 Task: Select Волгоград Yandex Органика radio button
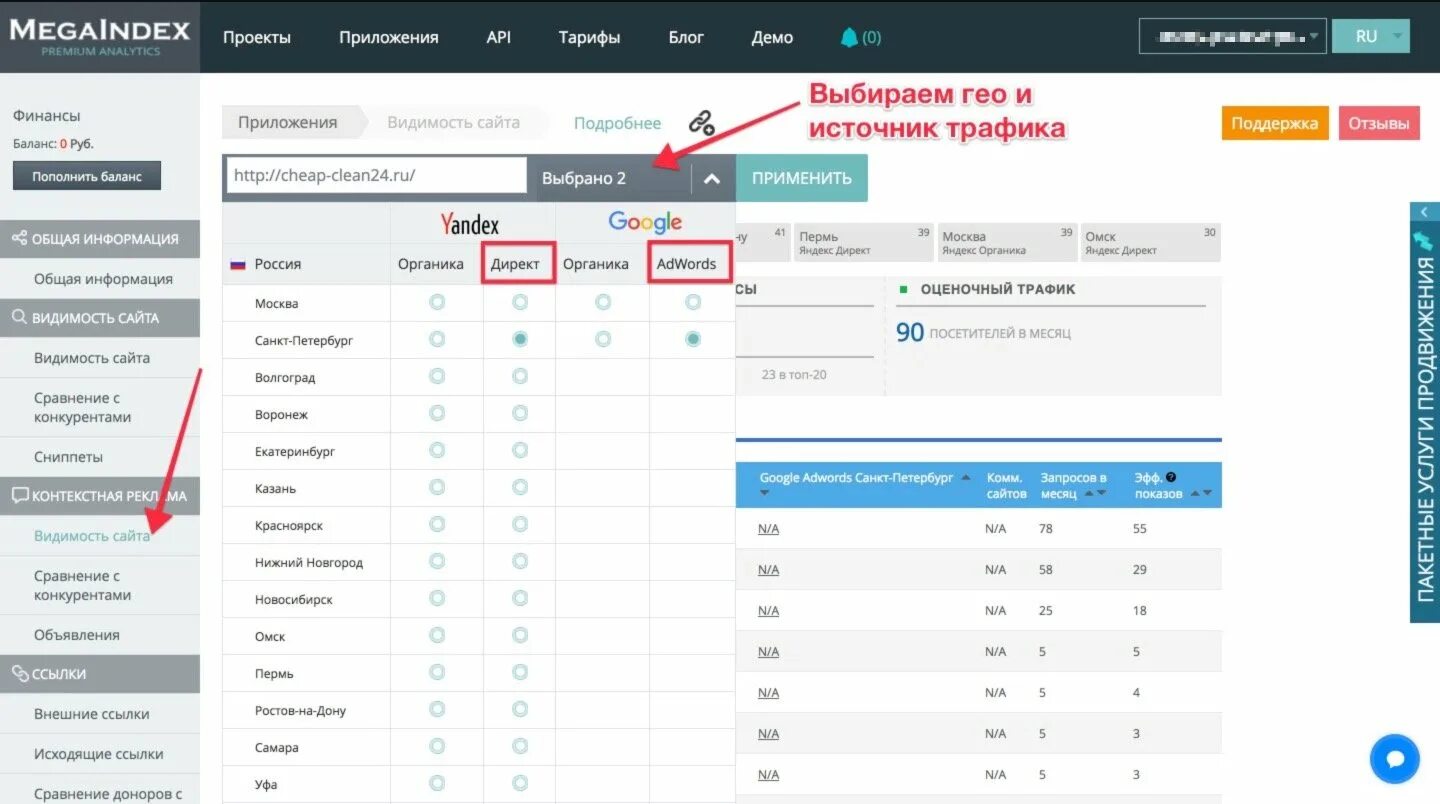tap(437, 376)
